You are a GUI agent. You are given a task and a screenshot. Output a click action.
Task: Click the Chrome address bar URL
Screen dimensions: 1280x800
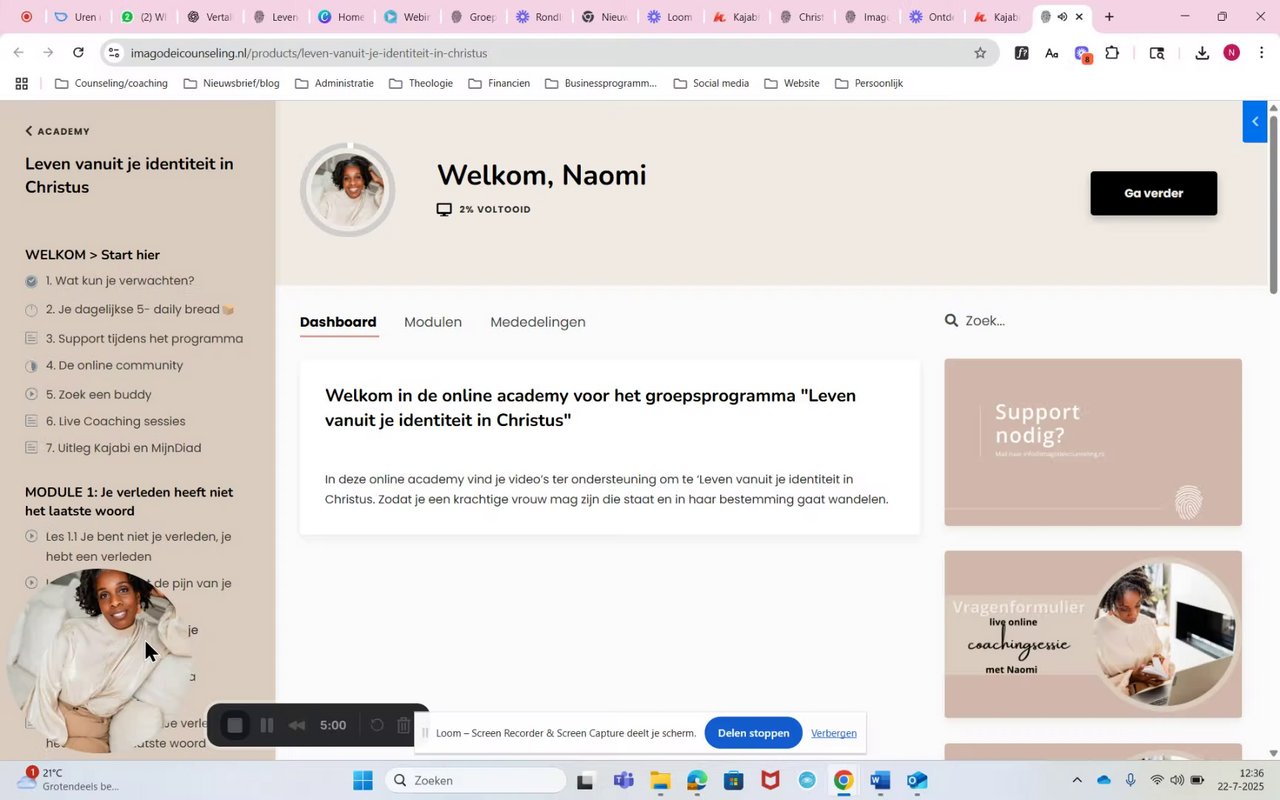click(309, 53)
